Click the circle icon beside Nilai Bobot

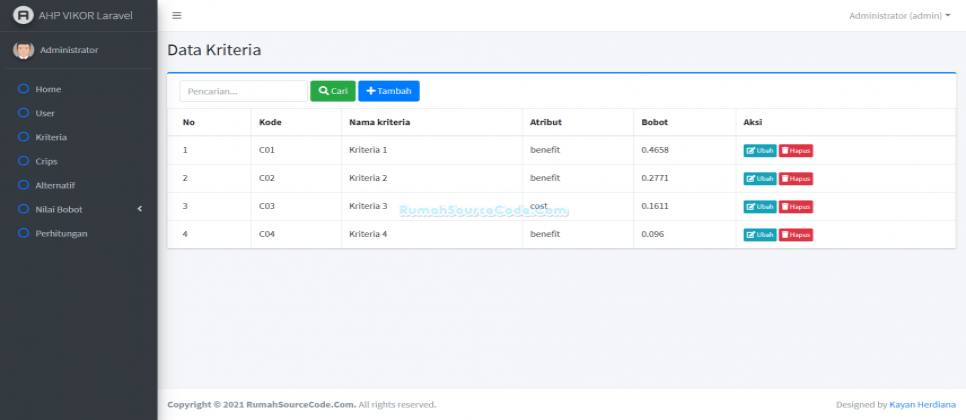pos(23,209)
